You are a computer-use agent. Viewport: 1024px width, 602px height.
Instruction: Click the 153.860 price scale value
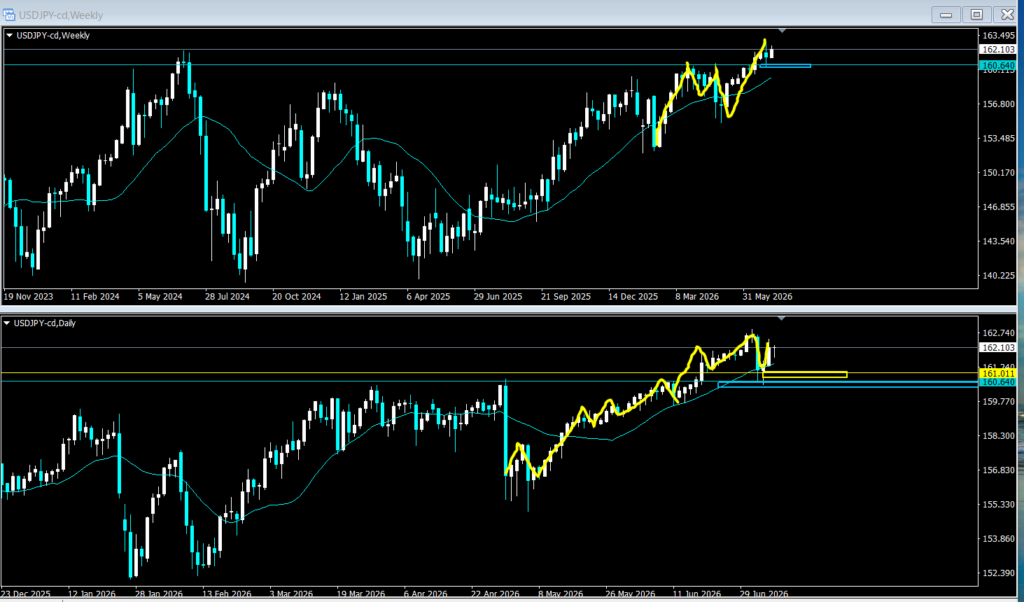click(999, 539)
